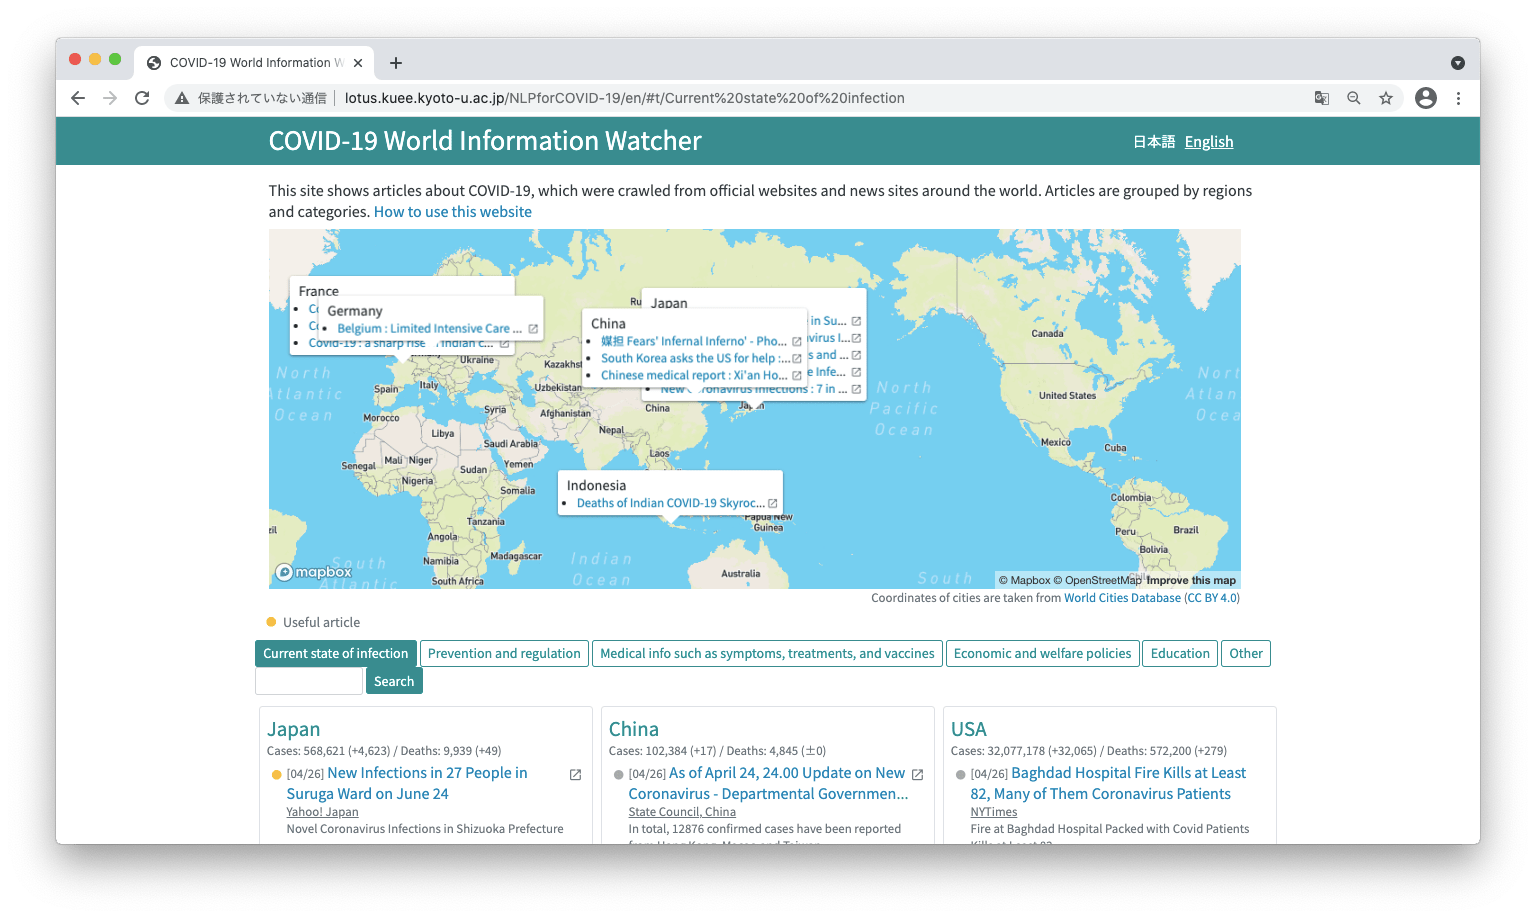The width and height of the screenshot is (1536, 918).
Task: Open the Google Translate icon in the address bar
Action: coord(1321,97)
